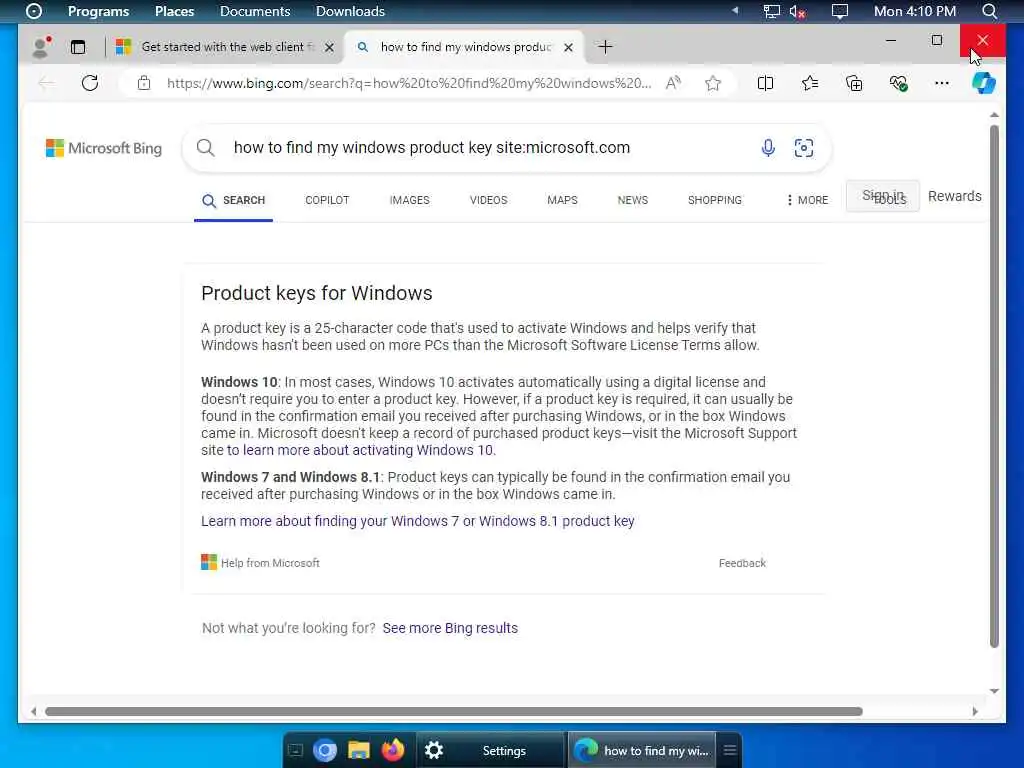This screenshot has width=1024, height=768.
Task: Click the clock showing Mon 4:10 PM
Action: point(915,11)
